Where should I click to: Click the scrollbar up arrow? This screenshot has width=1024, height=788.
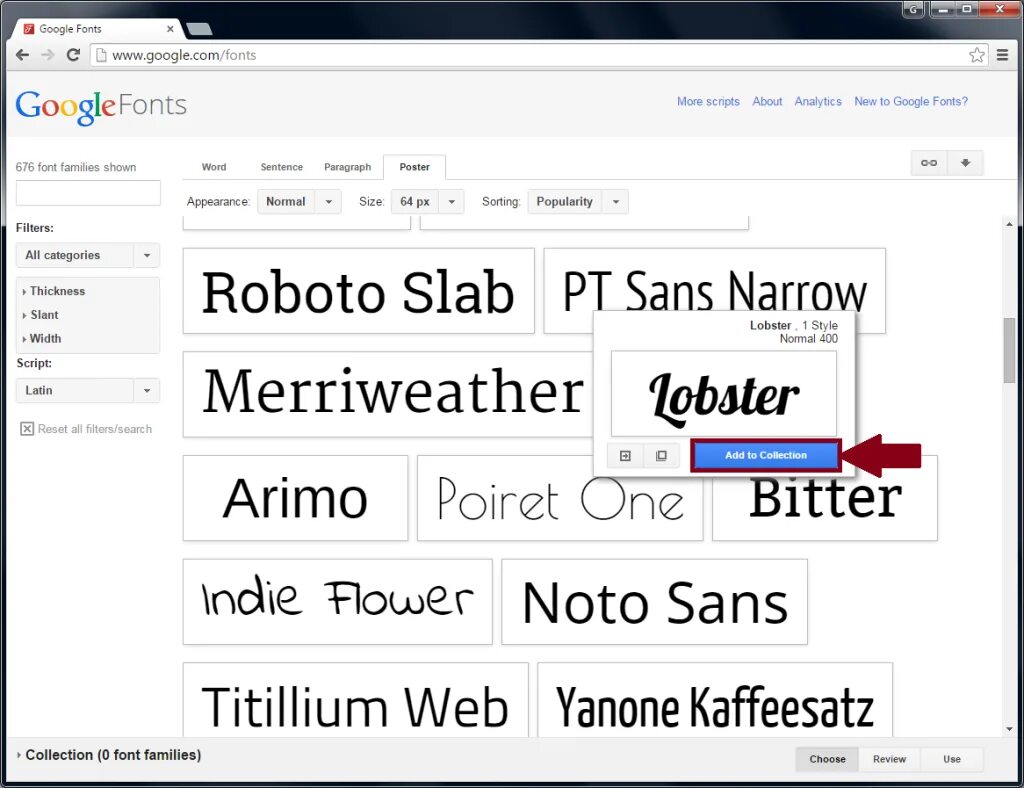[x=1010, y=225]
